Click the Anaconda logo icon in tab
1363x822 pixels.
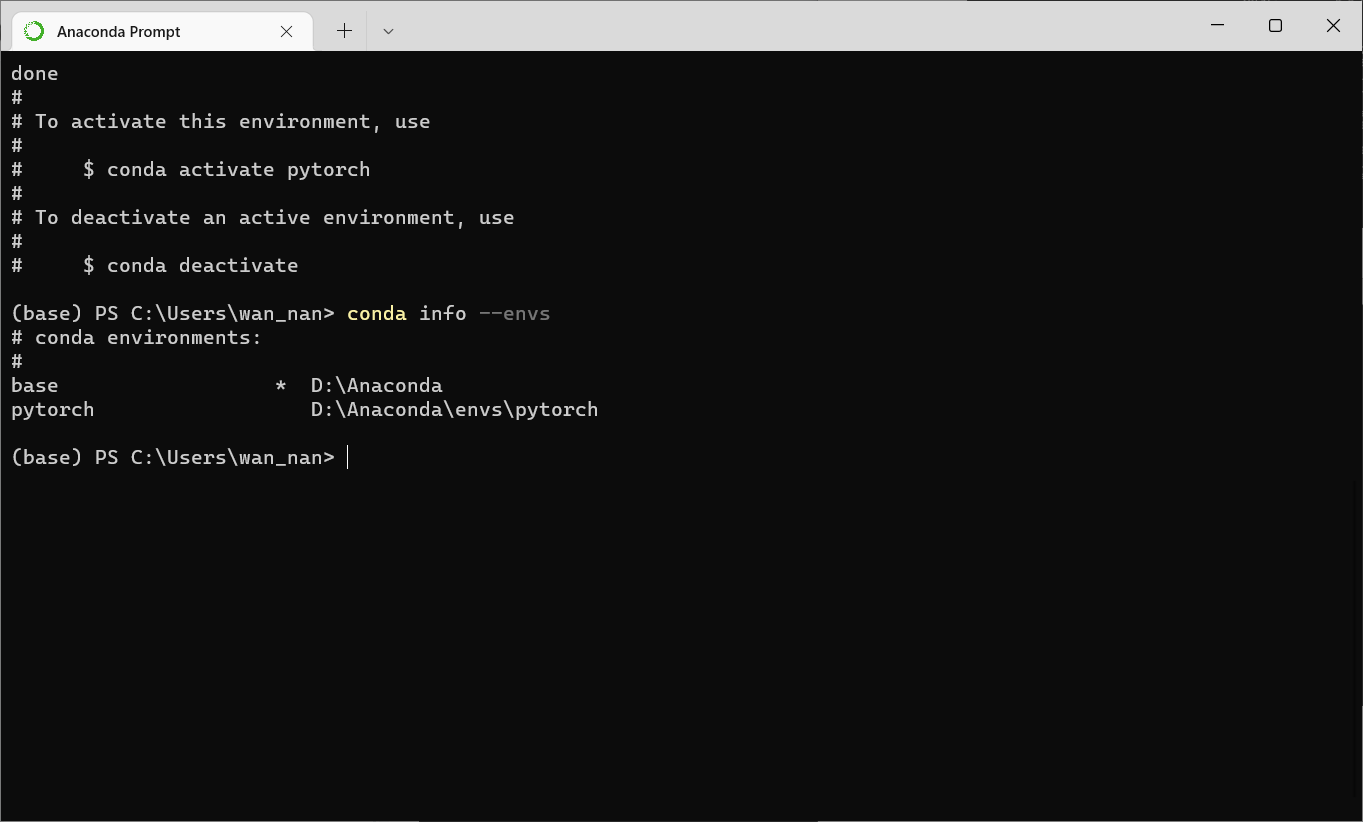click(34, 31)
